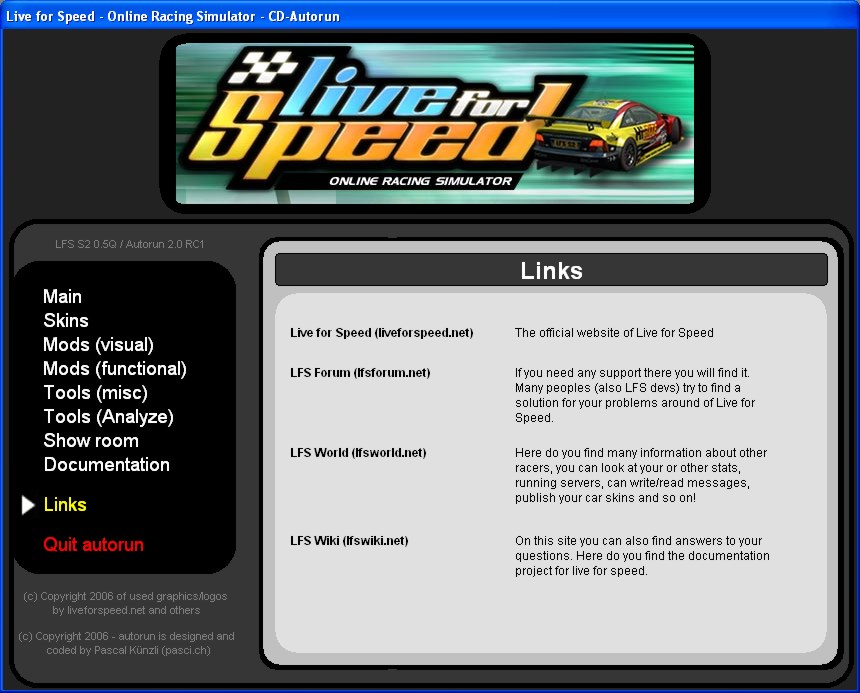
Task: Open LFS Forum (lfsforum.net) link
Action: tap(360, 373)
